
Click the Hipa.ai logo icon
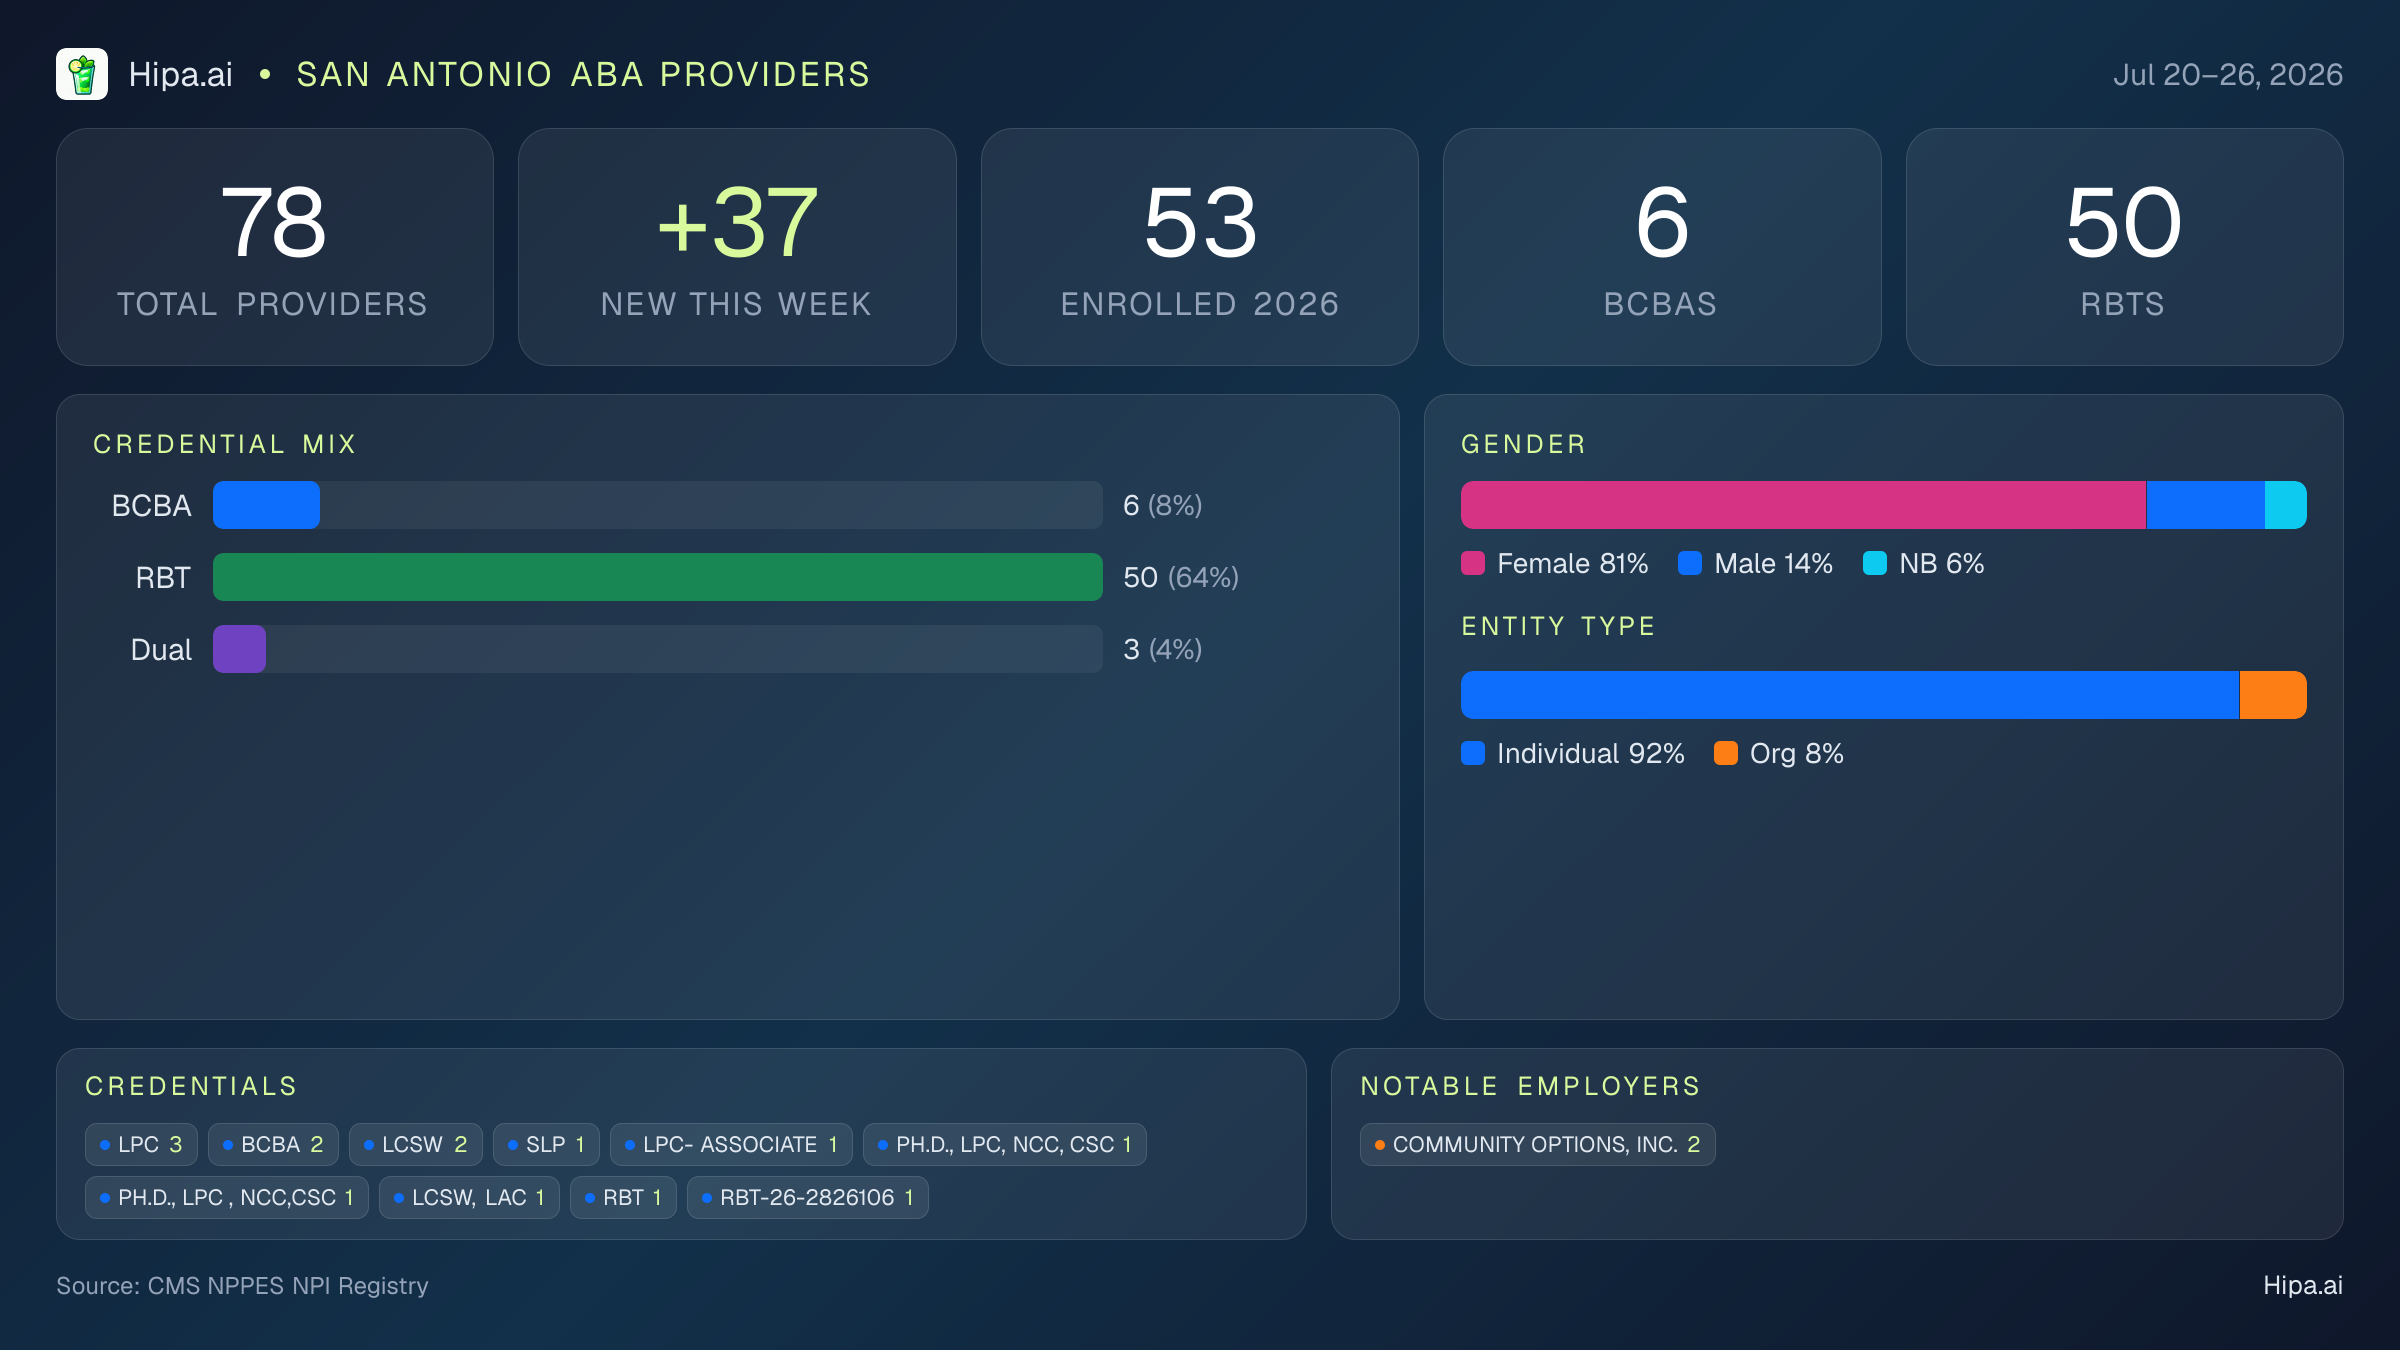coord(82,74)
